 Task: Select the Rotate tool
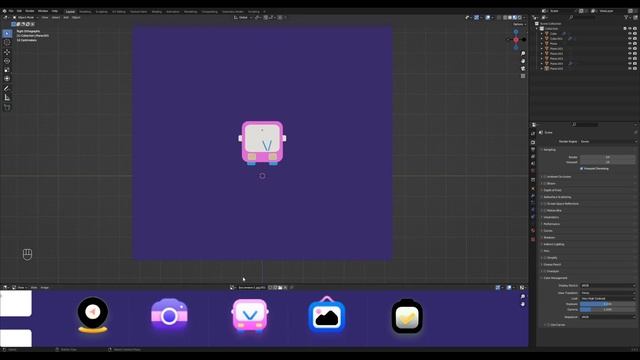7,61
